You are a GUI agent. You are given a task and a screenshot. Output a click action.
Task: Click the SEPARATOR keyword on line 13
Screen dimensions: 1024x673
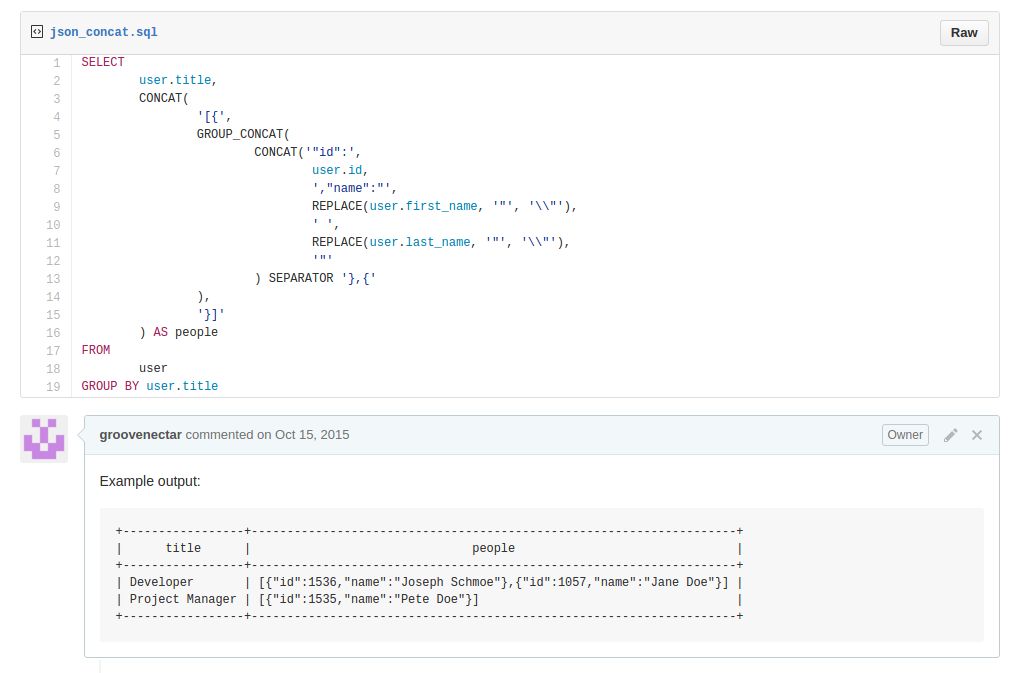coord(301,277)
